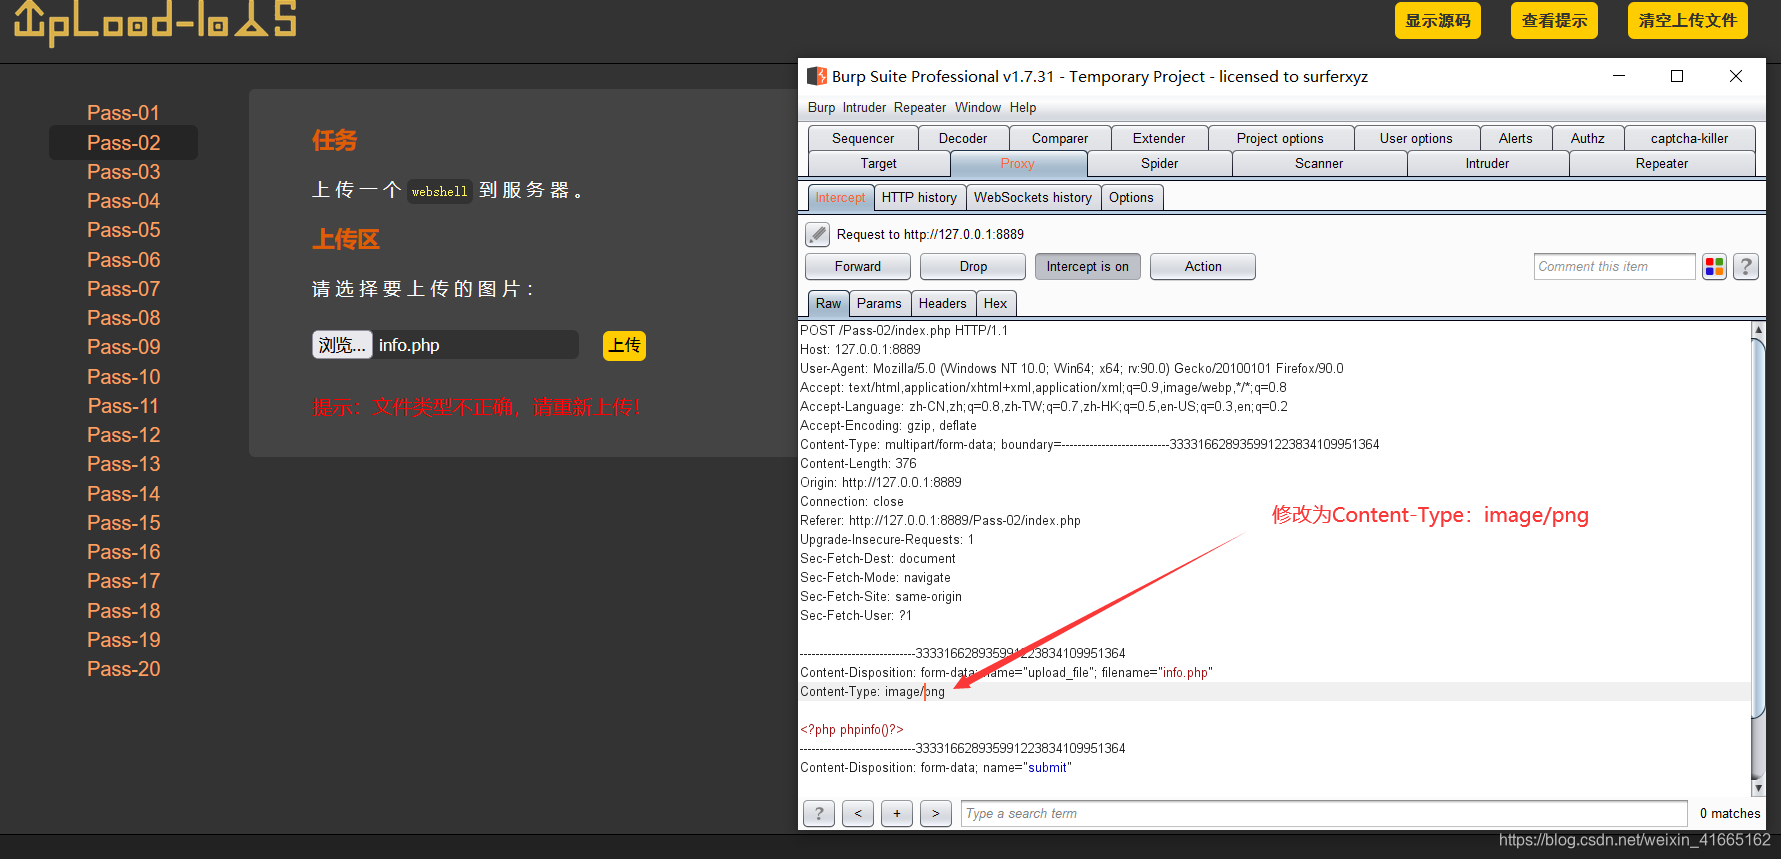Open Pass-01 in the sidebar
This screenshot has height=859, width=1781.
coord(123,113)
